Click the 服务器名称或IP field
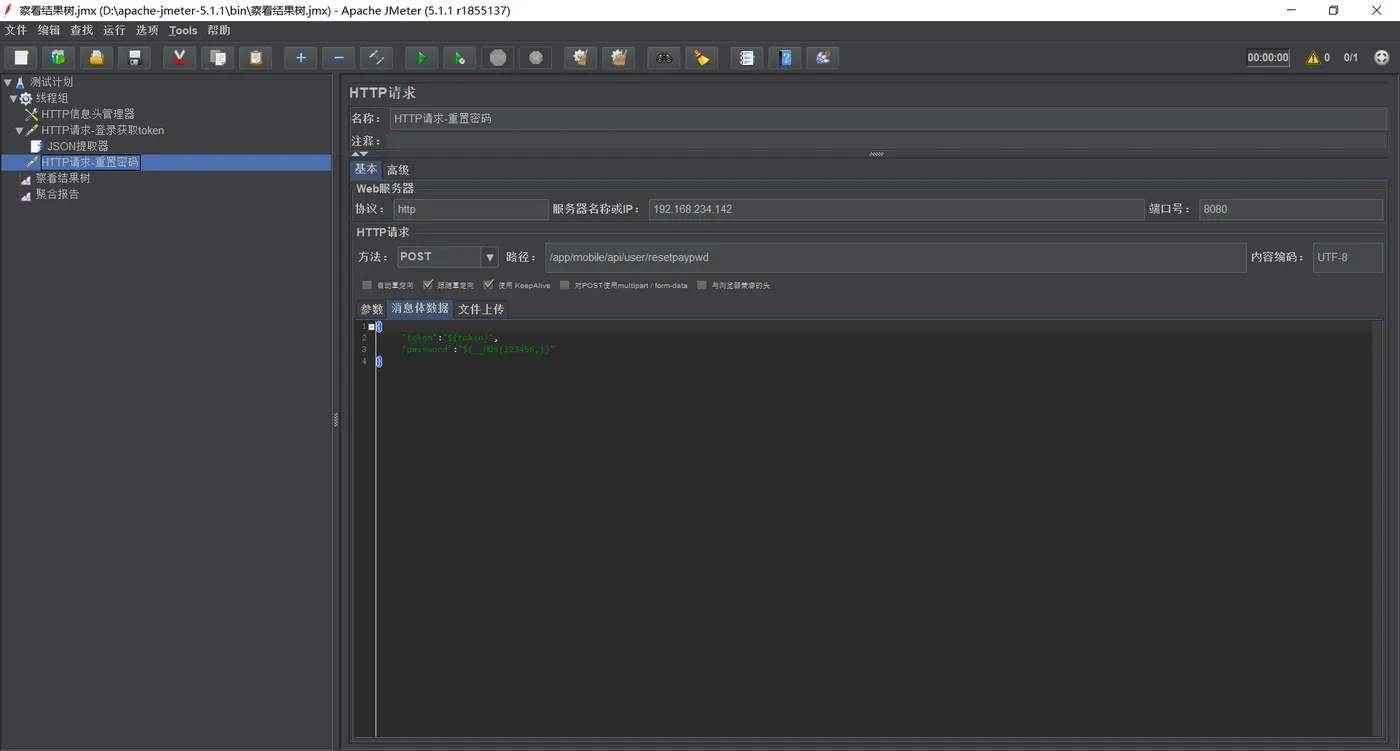This screenshot has width=1400, height=751. click(x=896, y=210)
